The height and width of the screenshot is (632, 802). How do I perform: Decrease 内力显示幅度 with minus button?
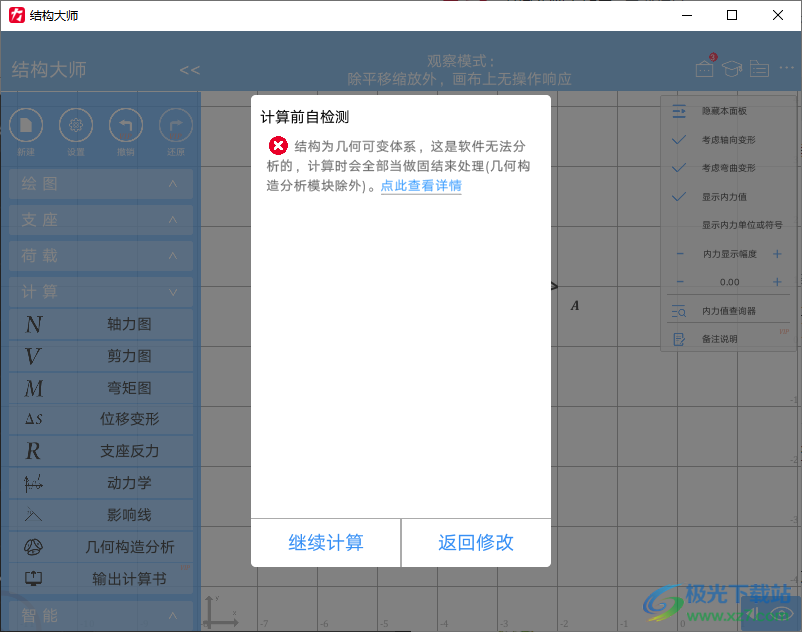point(680,254)
